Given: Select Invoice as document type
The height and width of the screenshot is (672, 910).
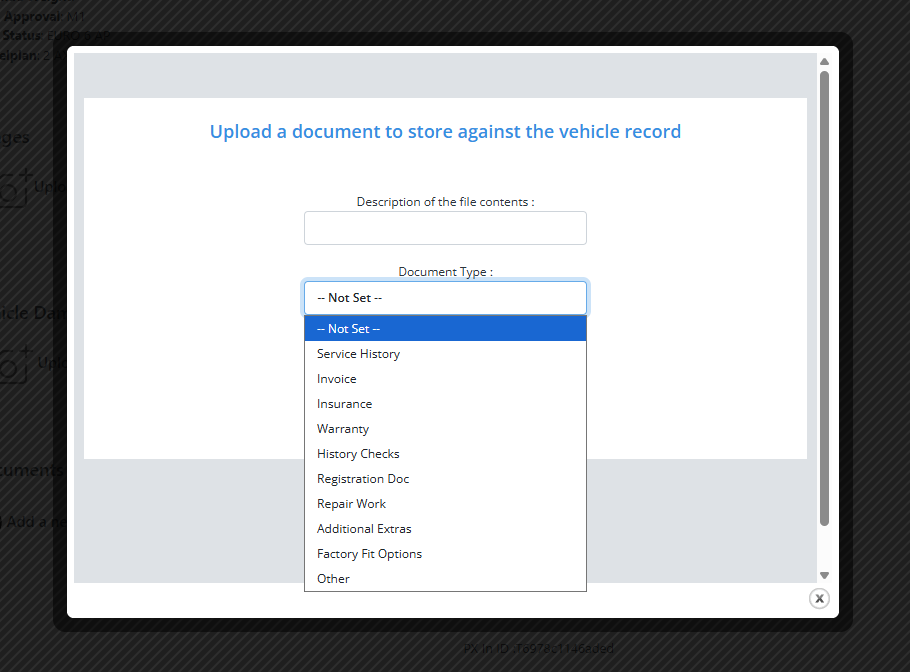Looking at the screenshot, I should [337, 379].
